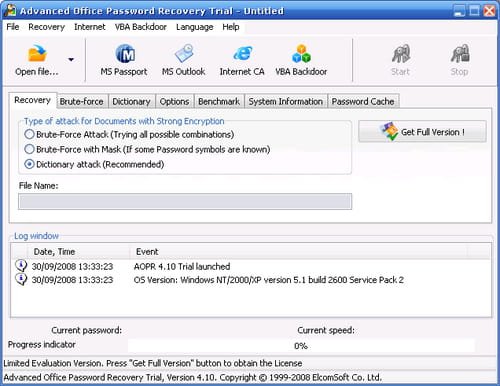Switch to the Options tab
This screenshot has width=500, height=386.
coord(175,101)
